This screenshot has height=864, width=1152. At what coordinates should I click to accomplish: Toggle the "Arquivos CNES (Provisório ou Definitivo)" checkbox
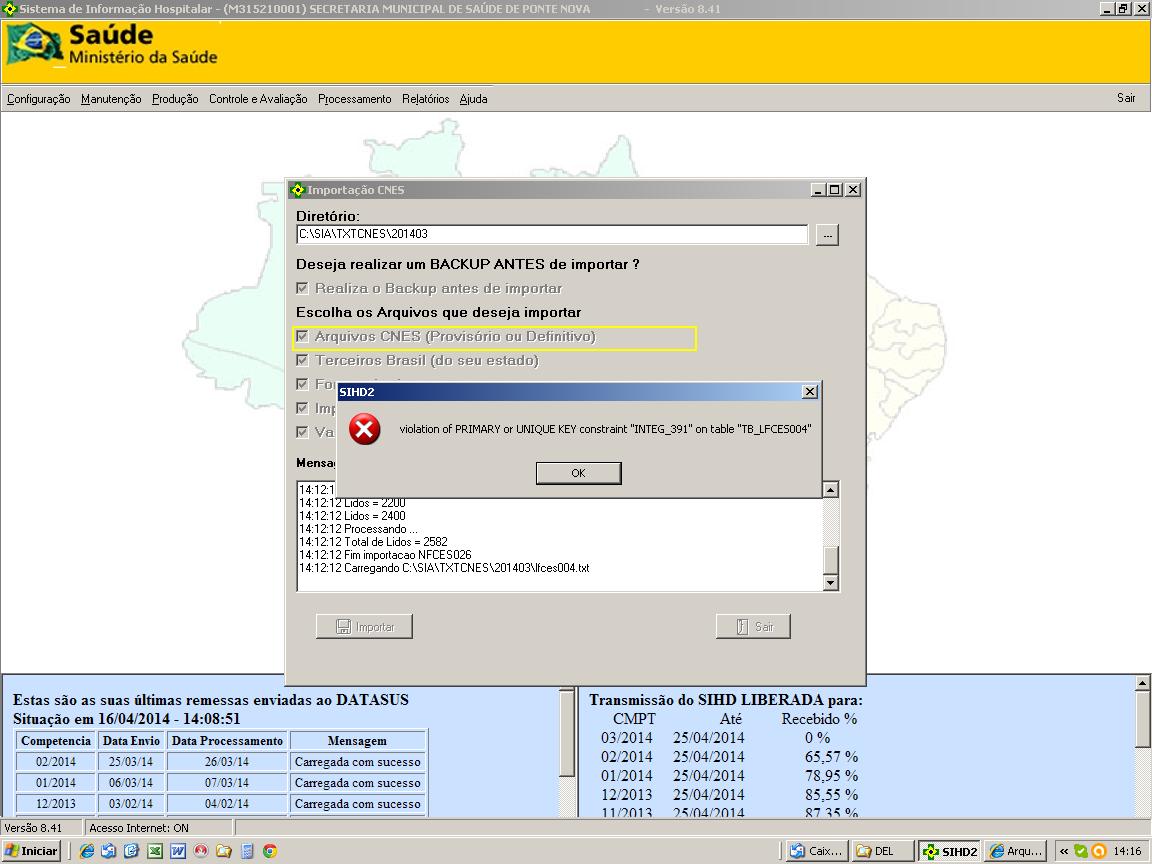(302, 336)
